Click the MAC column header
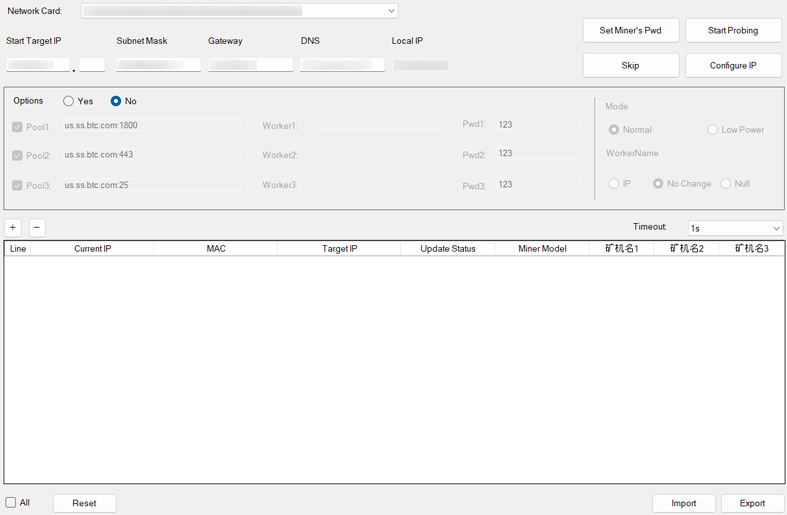The image size is (787, 515). 216,249
